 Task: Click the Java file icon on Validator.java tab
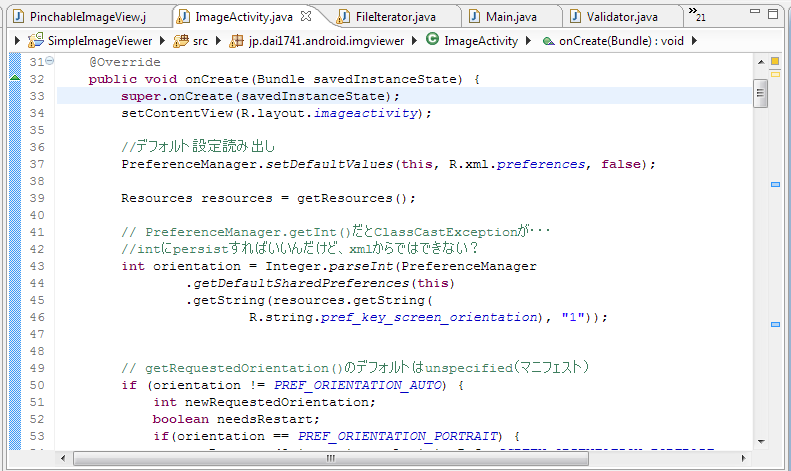pyautogui.click(x=575, y=17)
